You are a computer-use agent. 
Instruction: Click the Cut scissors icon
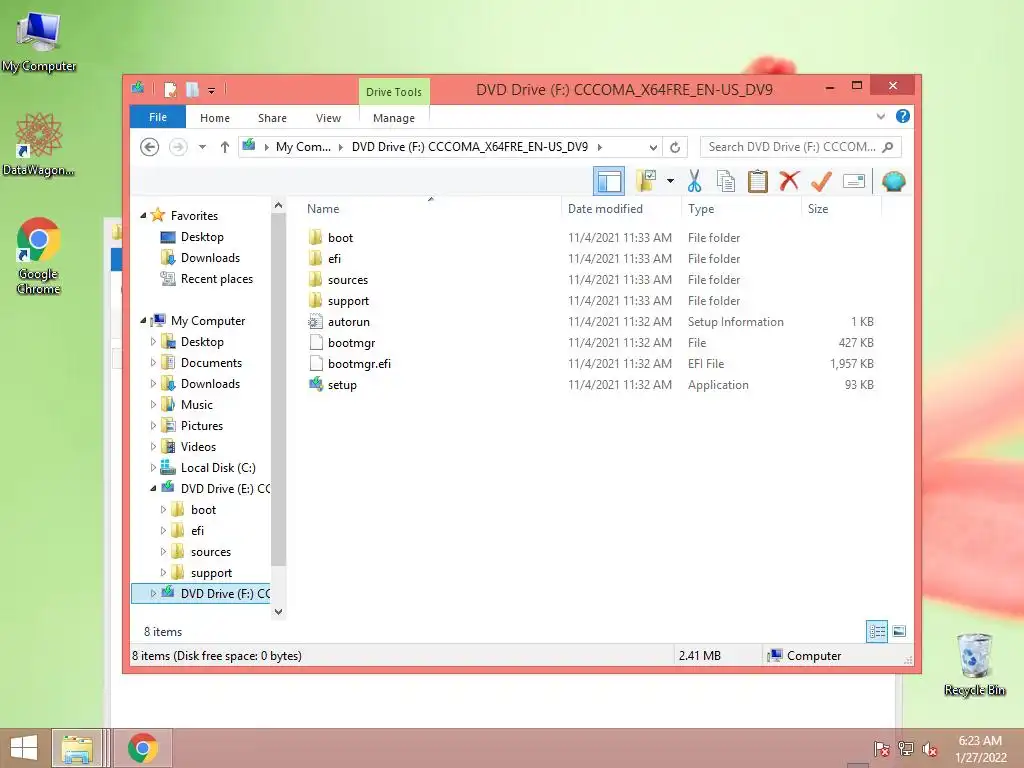(694, 181)
